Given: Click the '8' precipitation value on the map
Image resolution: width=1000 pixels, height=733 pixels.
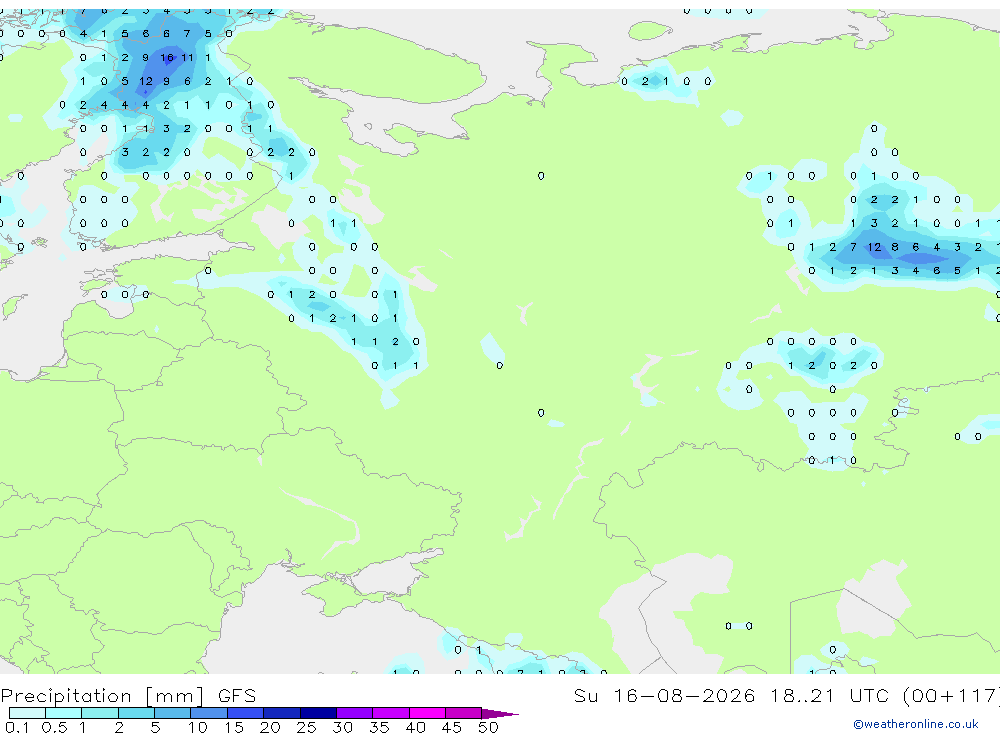Looking at the screenshot, I should 895,247.
